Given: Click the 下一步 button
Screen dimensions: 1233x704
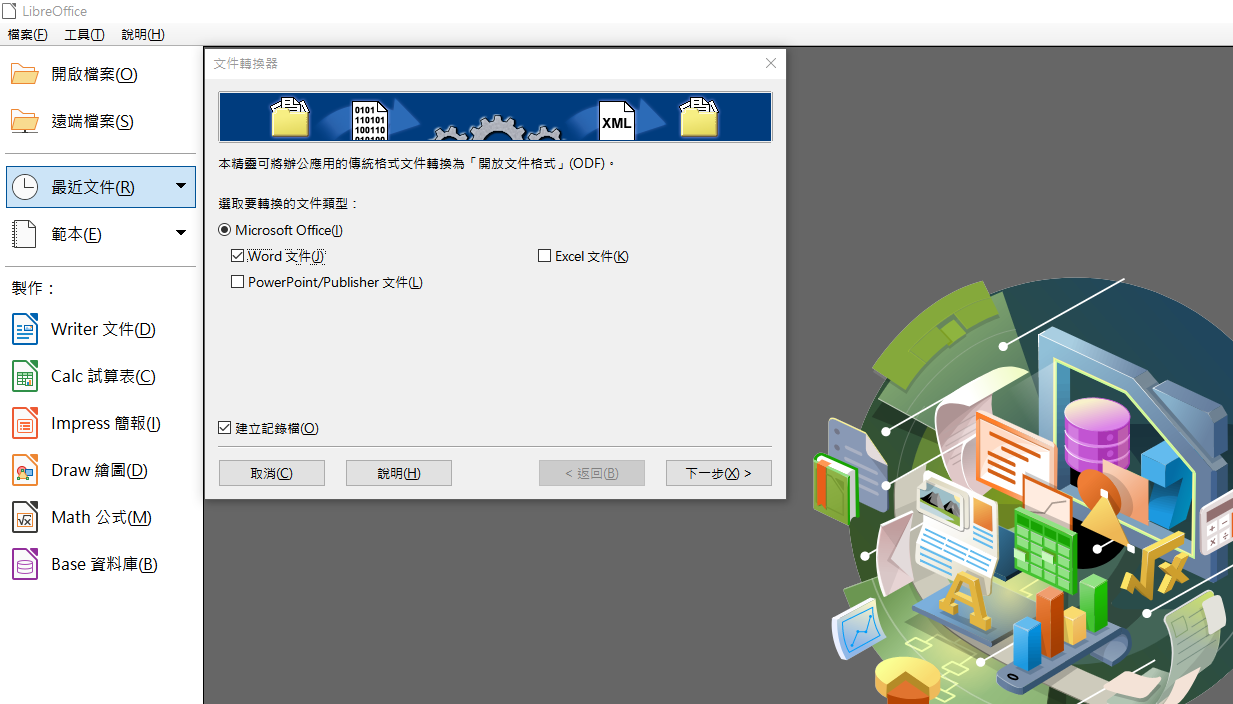Looking at the screenshot, I should 719,473.
